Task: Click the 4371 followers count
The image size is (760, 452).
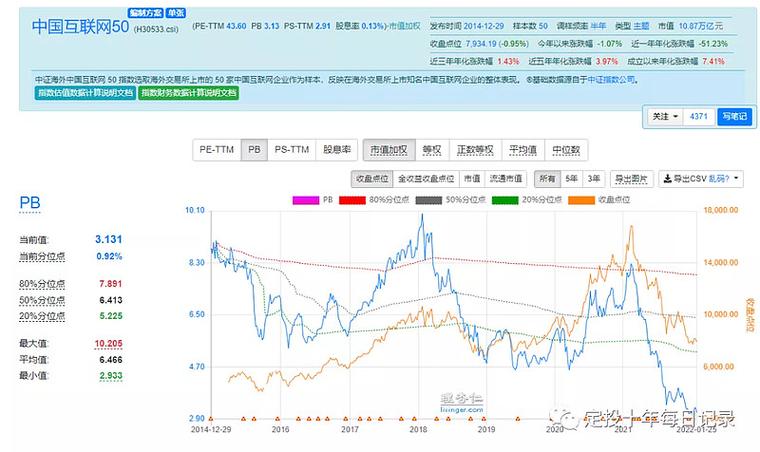Action: [x=698, y=116]
